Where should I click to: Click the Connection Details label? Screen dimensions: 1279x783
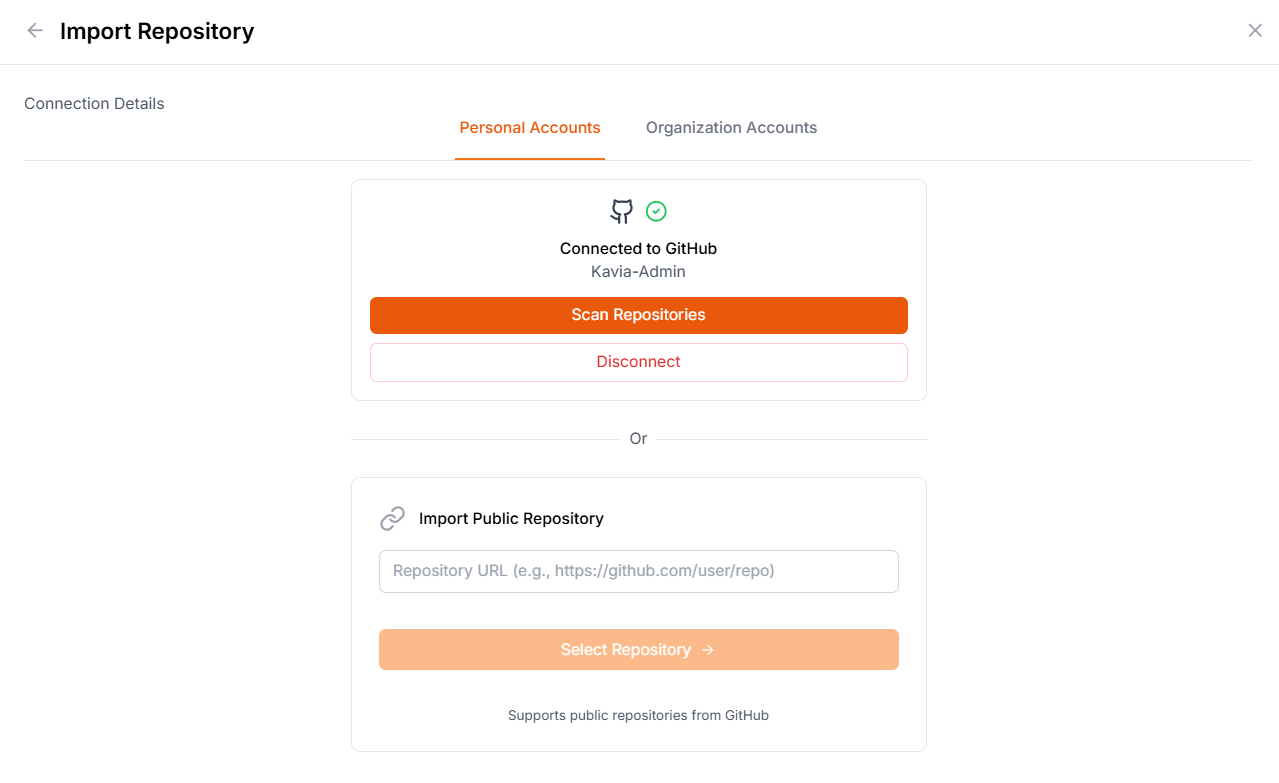[x=94, y=104]
